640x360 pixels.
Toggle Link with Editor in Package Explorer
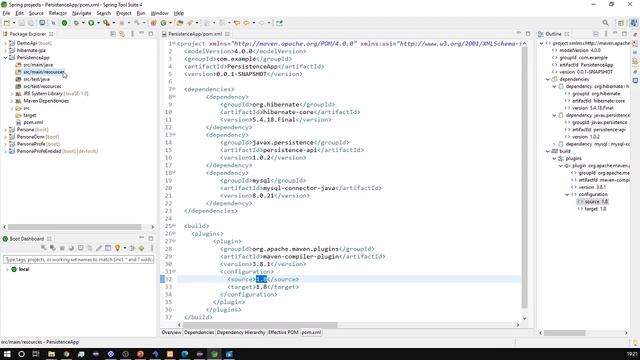[122, 34]
